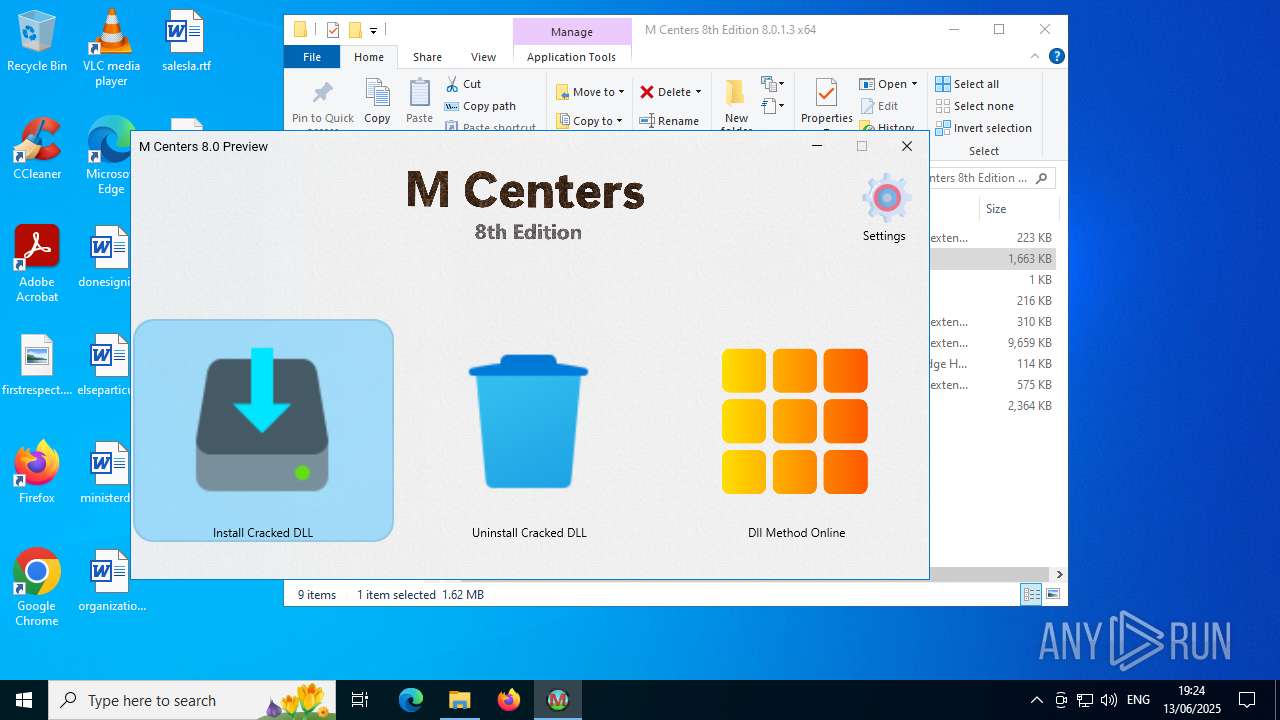Collapse the Explorer ribbon chevron
Screen dimensions: 1280x720
pos(1036,57)
